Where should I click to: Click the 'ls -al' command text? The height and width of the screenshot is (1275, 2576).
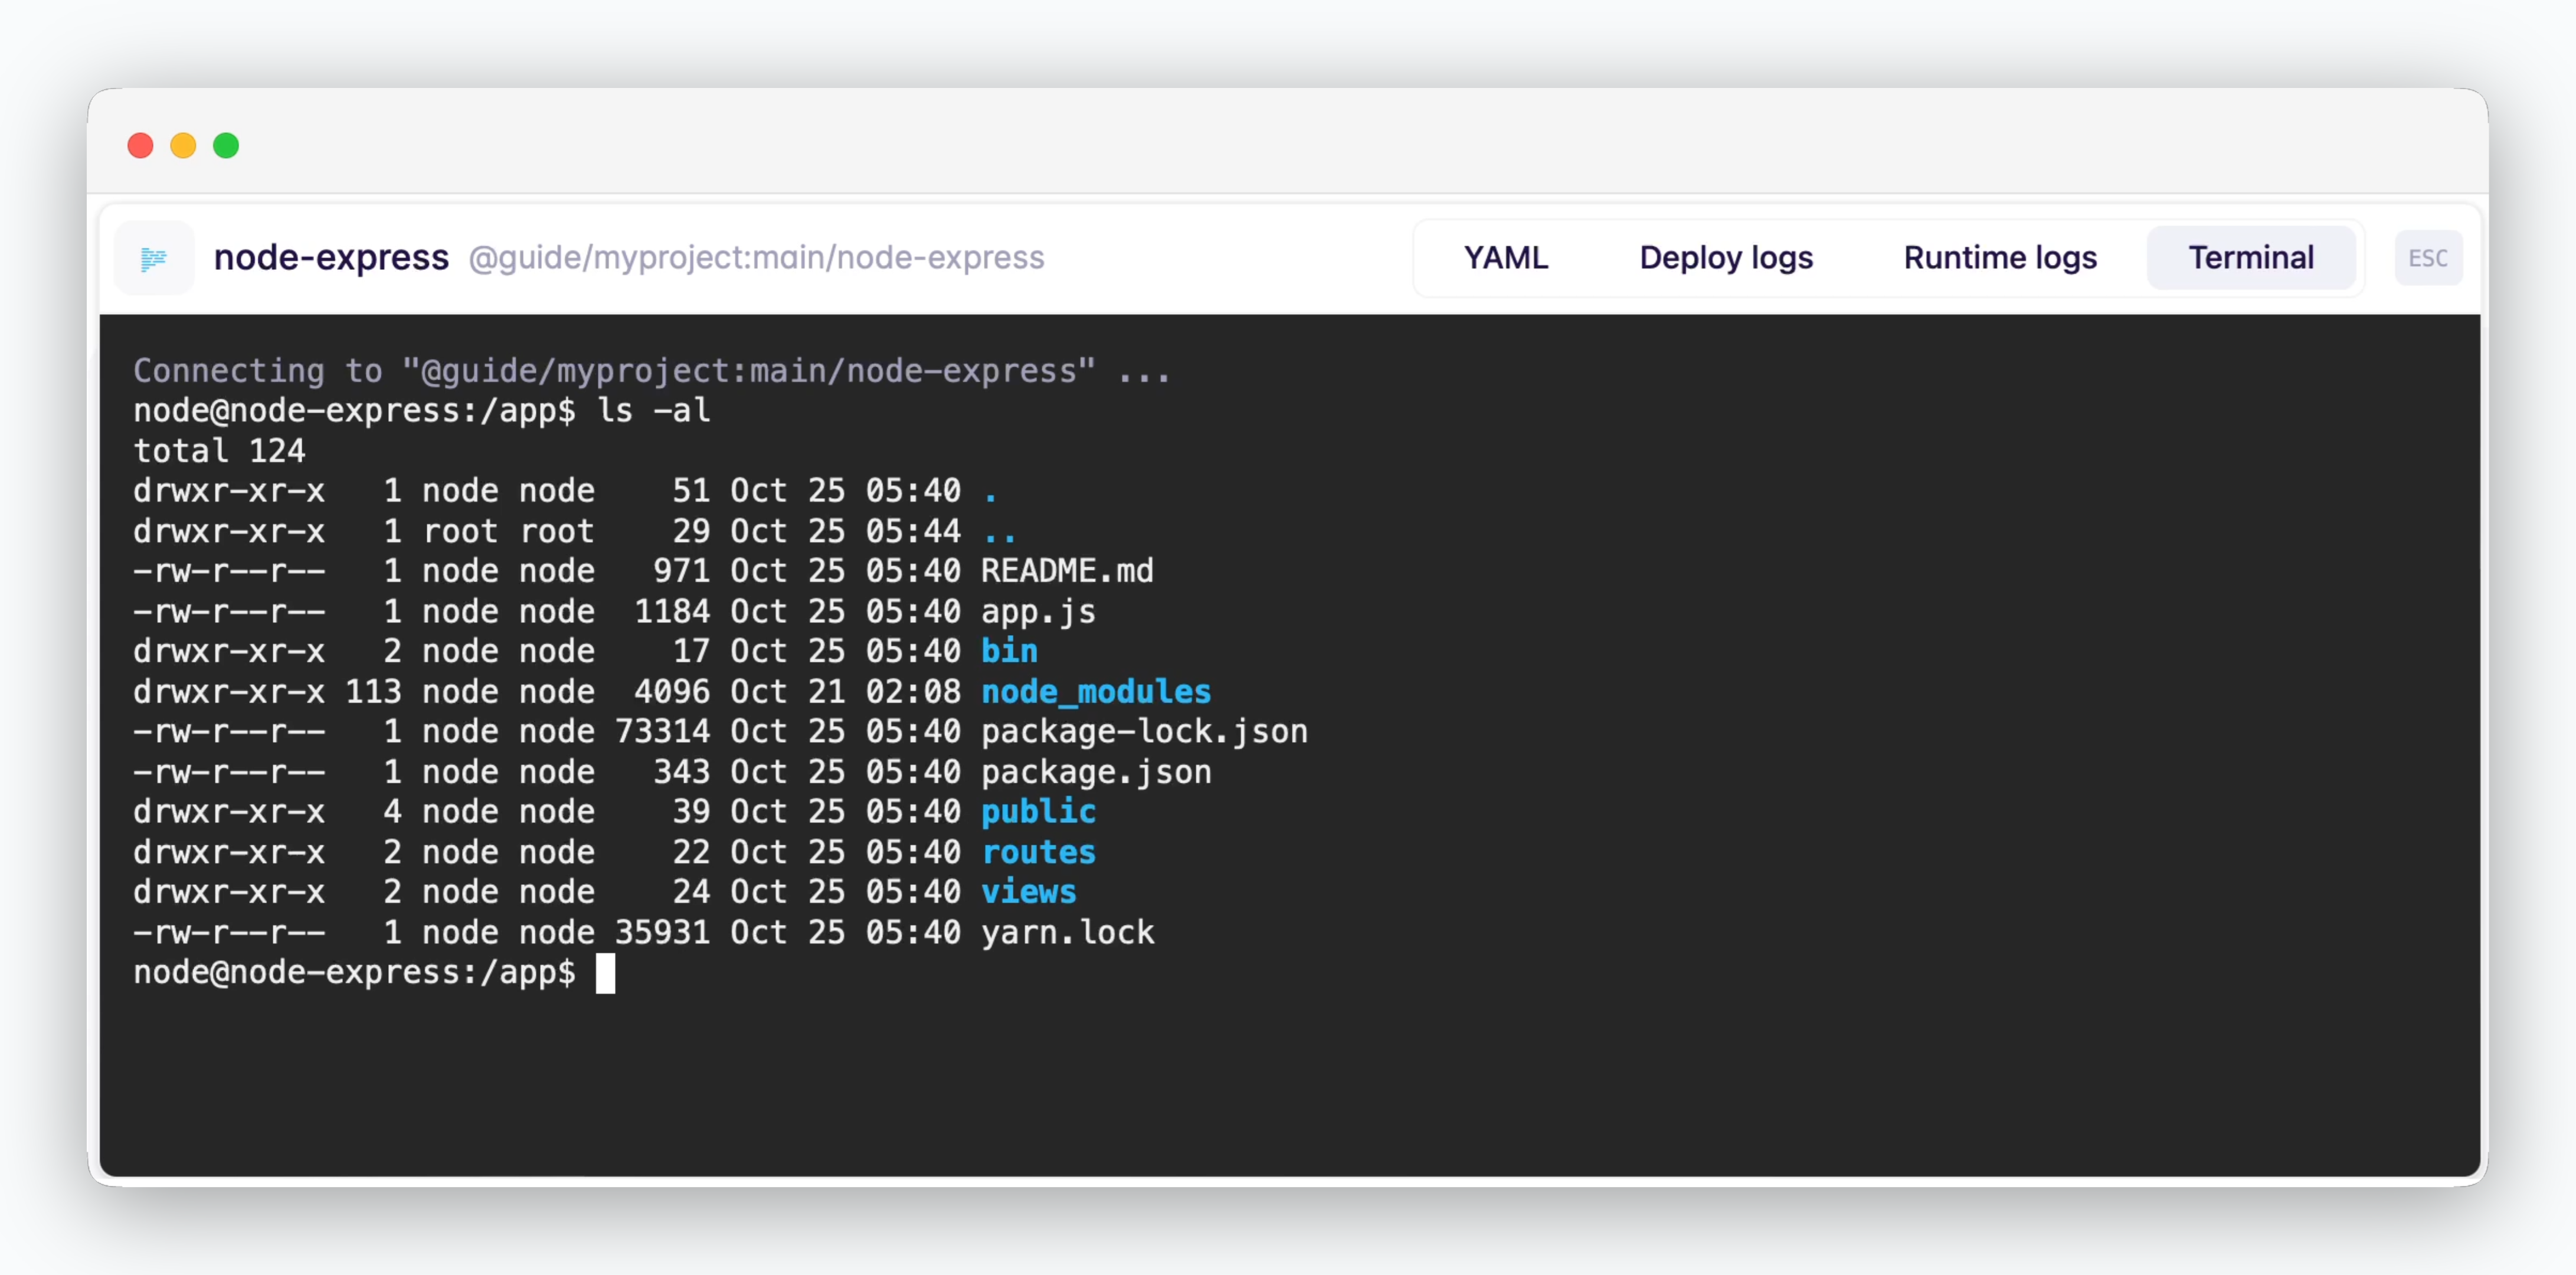(x=653, y=411)
